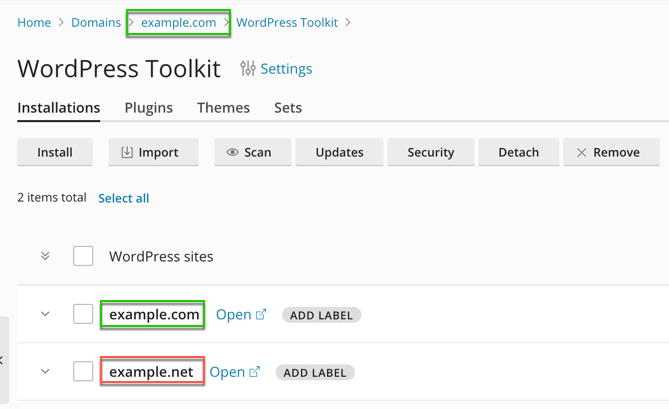Select the example.net checkbox
Viewport: 669px width, 409px height.
click(x=83, y=371)
